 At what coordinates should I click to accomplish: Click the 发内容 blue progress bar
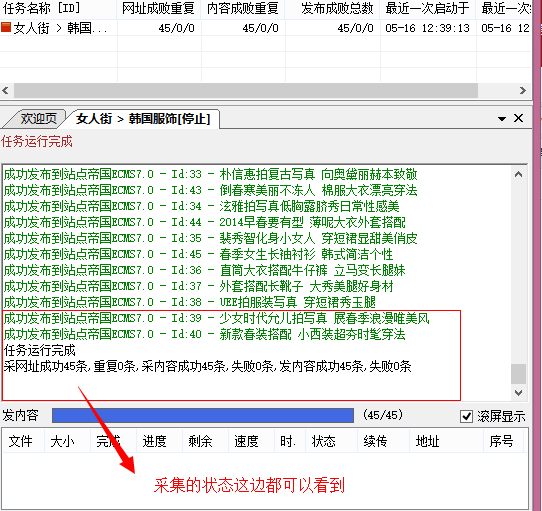(x=203, y=416)
